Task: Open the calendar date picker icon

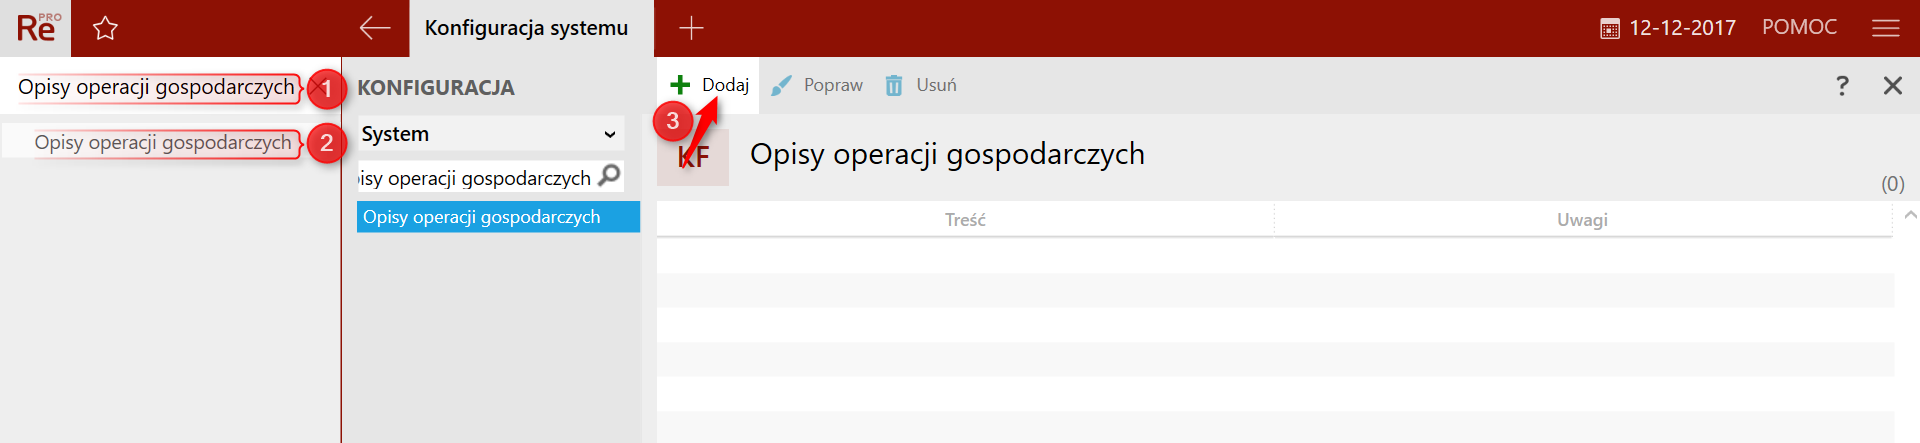Action: pyautogui.click(x=1609, y=29)
